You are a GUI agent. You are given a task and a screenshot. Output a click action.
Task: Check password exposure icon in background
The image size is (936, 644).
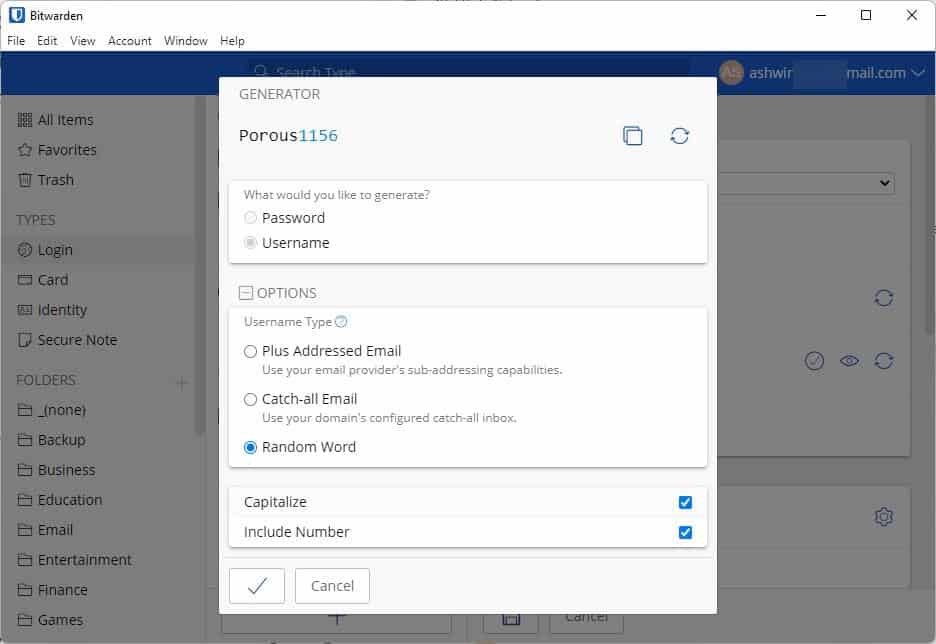pos(814,360)
